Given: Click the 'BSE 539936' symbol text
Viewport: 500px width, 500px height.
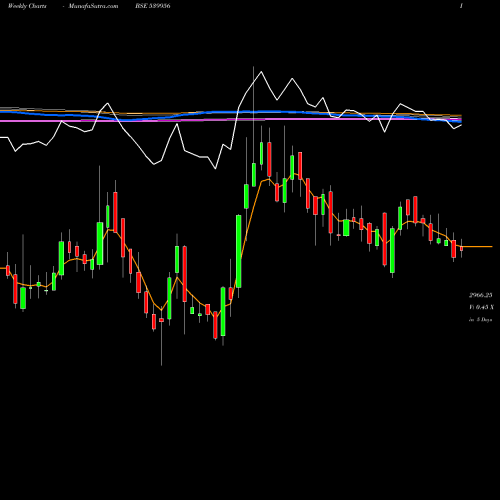Looking at the screenshot, I should 153,6.
